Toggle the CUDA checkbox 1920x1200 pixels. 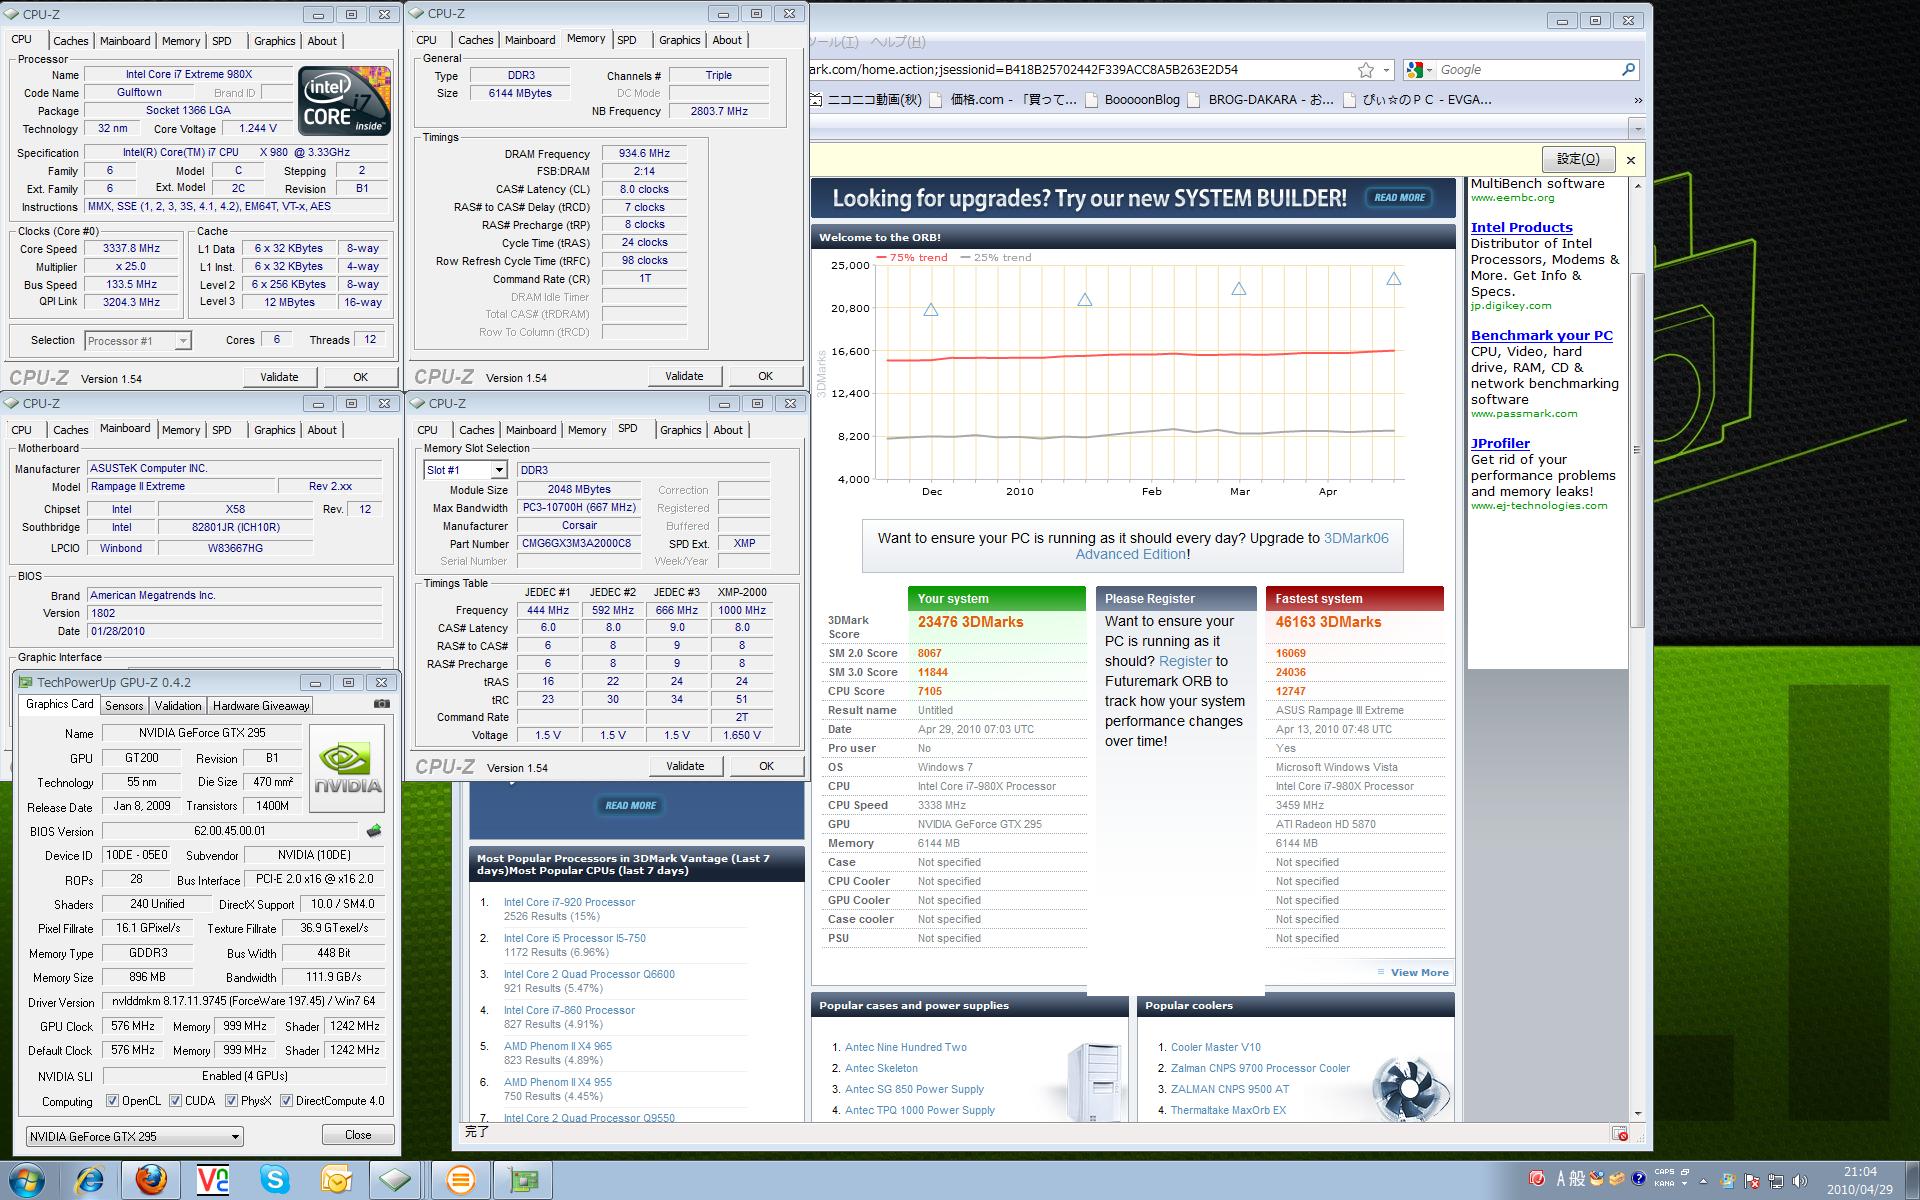[x=176, y=1101]
